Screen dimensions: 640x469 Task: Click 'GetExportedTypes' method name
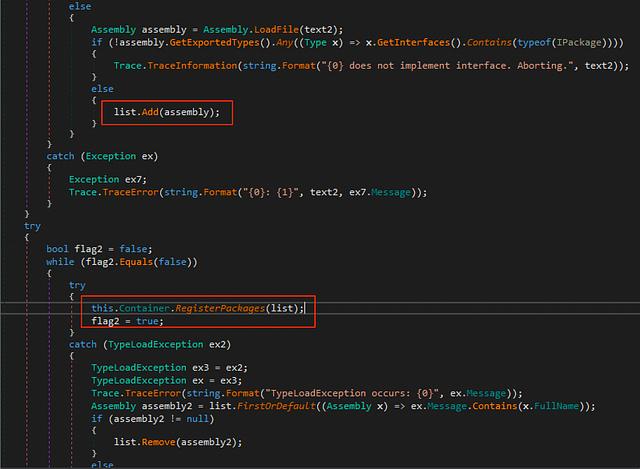(214, 42)
